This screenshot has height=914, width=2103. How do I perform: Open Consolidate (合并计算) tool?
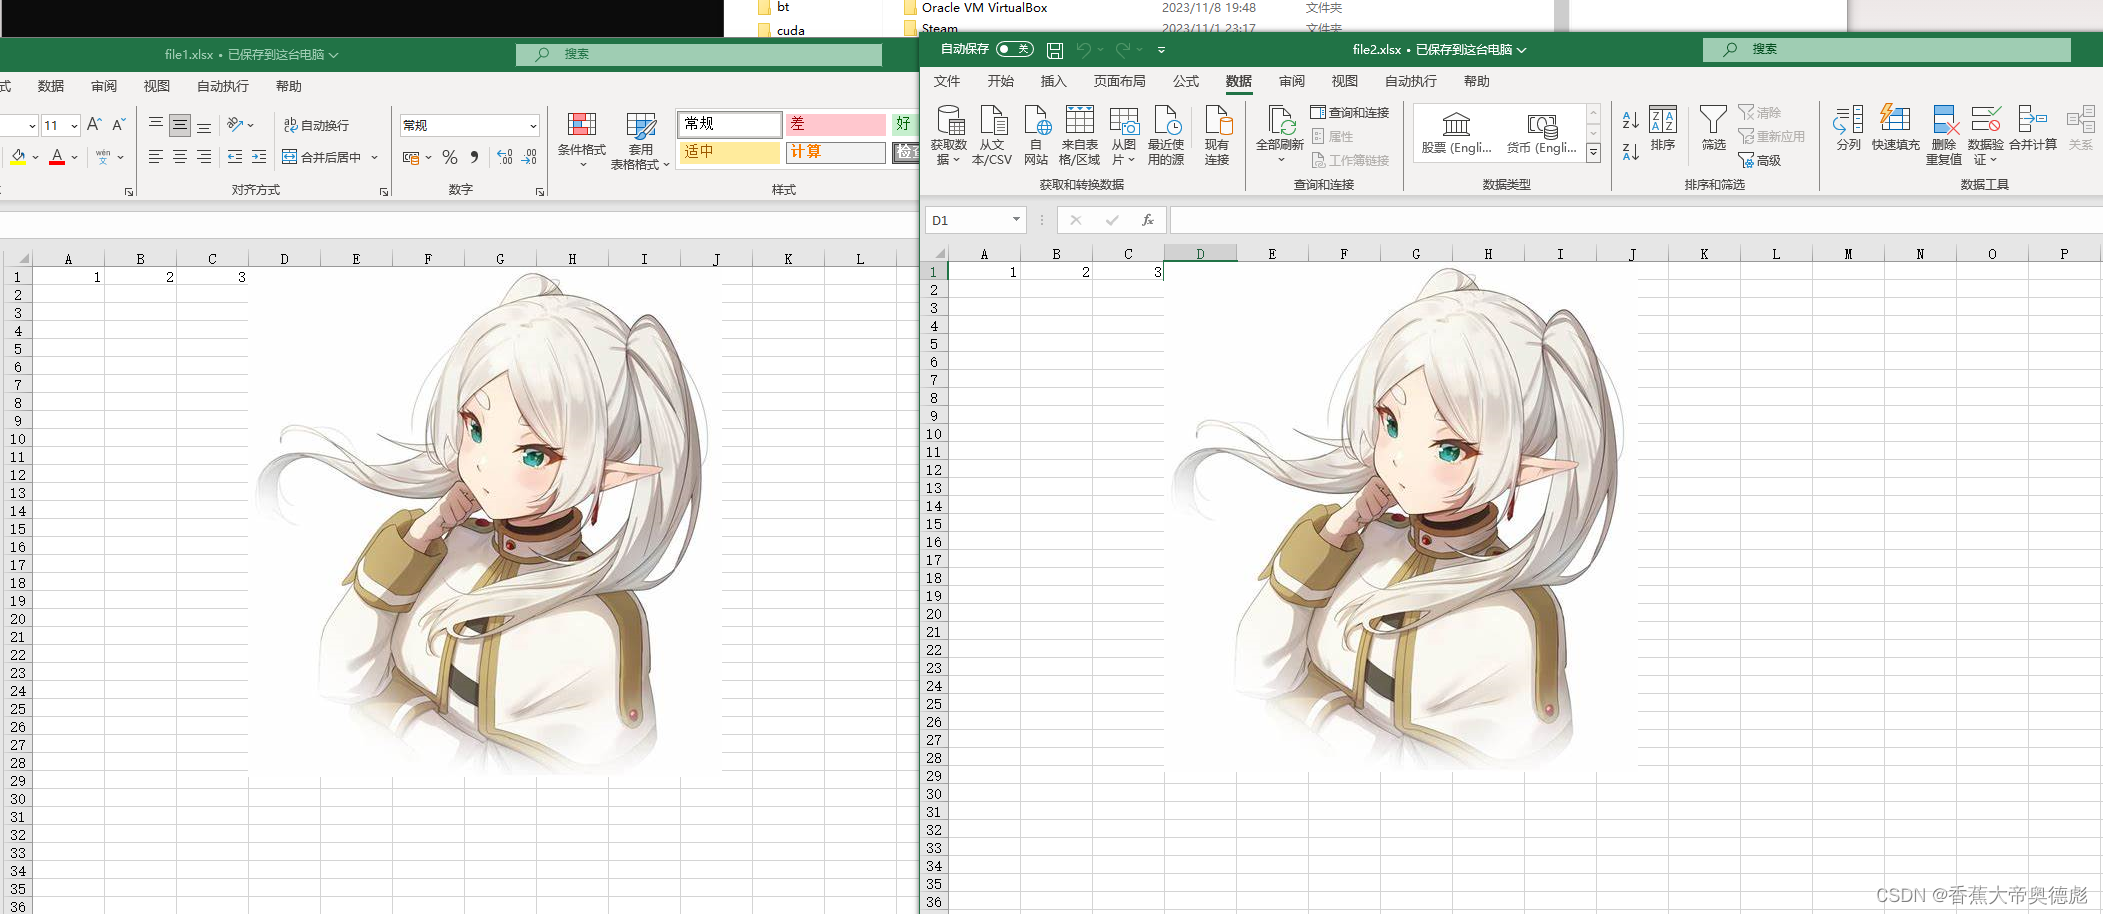(x=2033, y=129)
